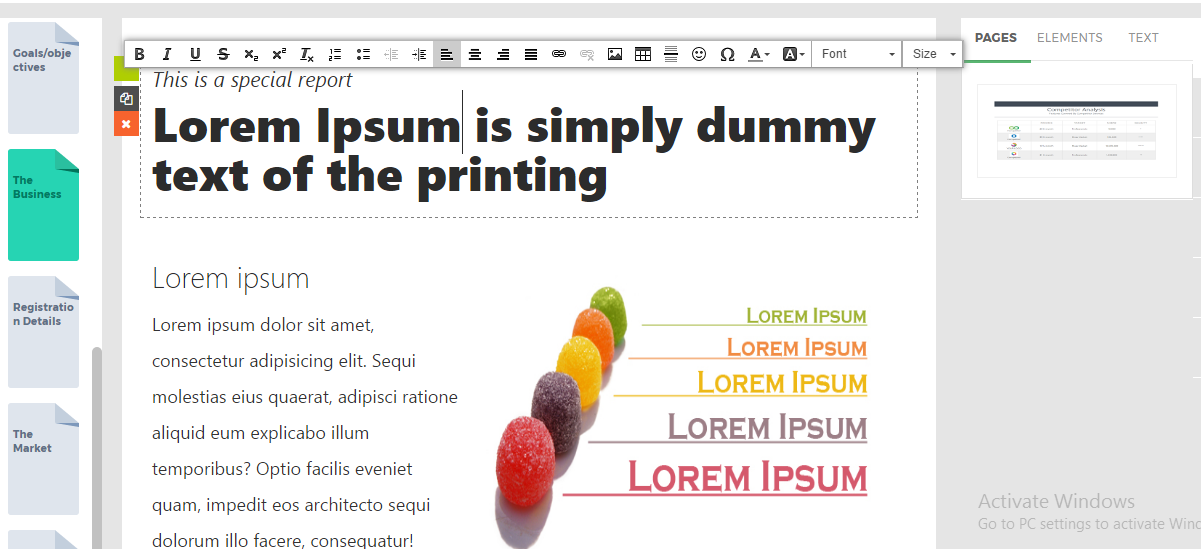Screen dimensions: 1201x549
Task: Click the 'Lorem ipsum' section heading
Action: coord(231,278)
